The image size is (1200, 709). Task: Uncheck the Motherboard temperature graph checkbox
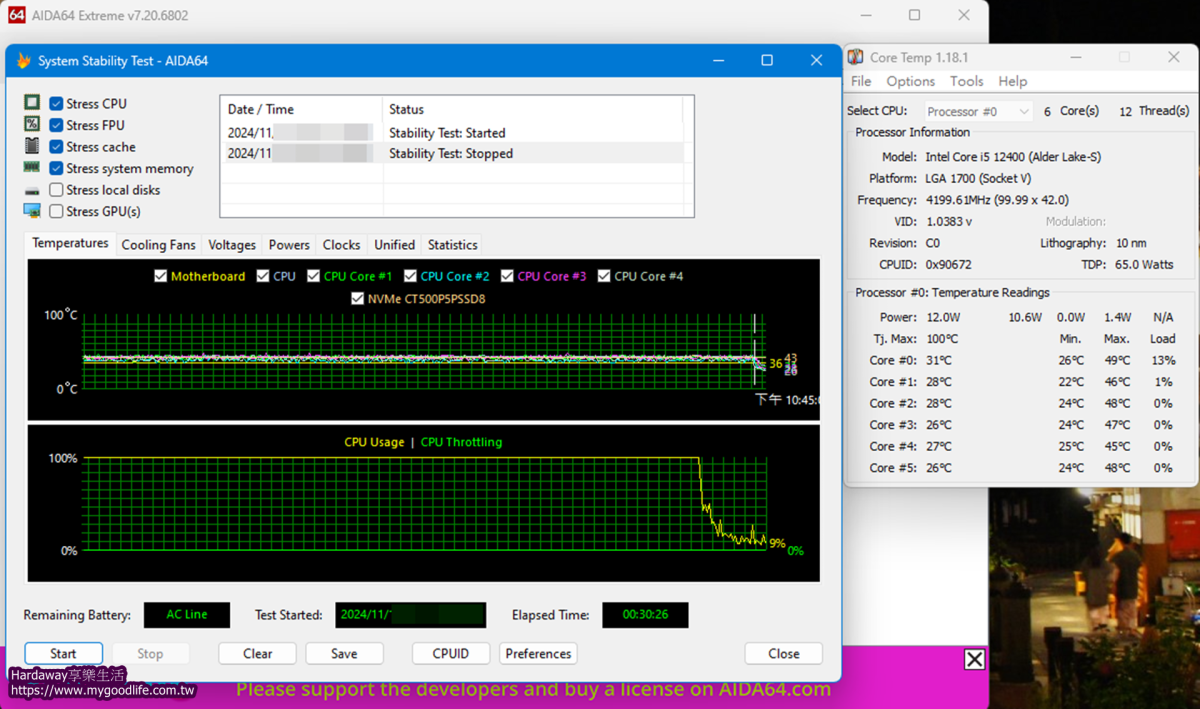[160, 276]
